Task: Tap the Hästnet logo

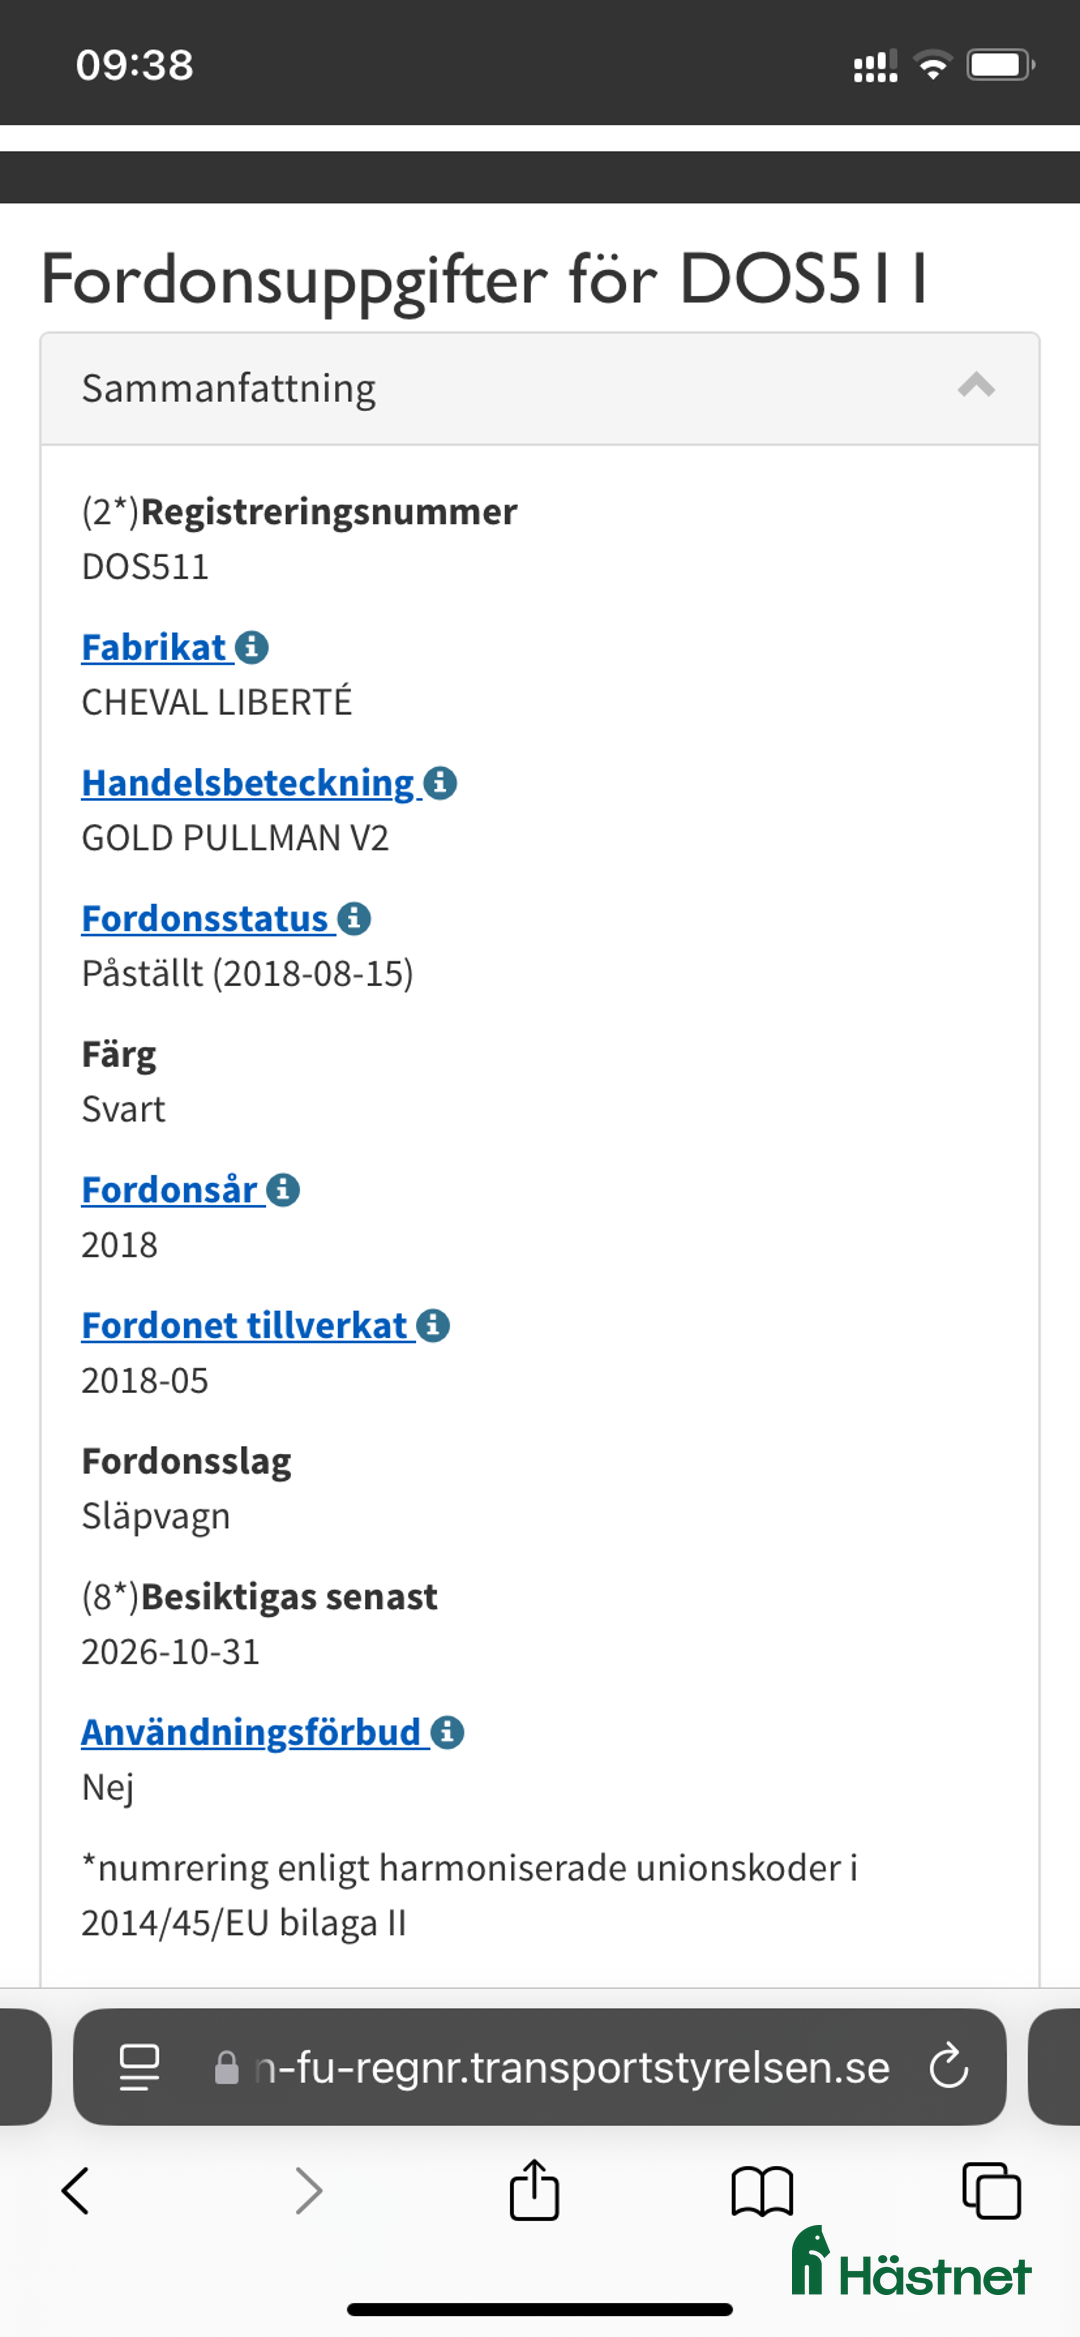Action: pos(912,2263)
